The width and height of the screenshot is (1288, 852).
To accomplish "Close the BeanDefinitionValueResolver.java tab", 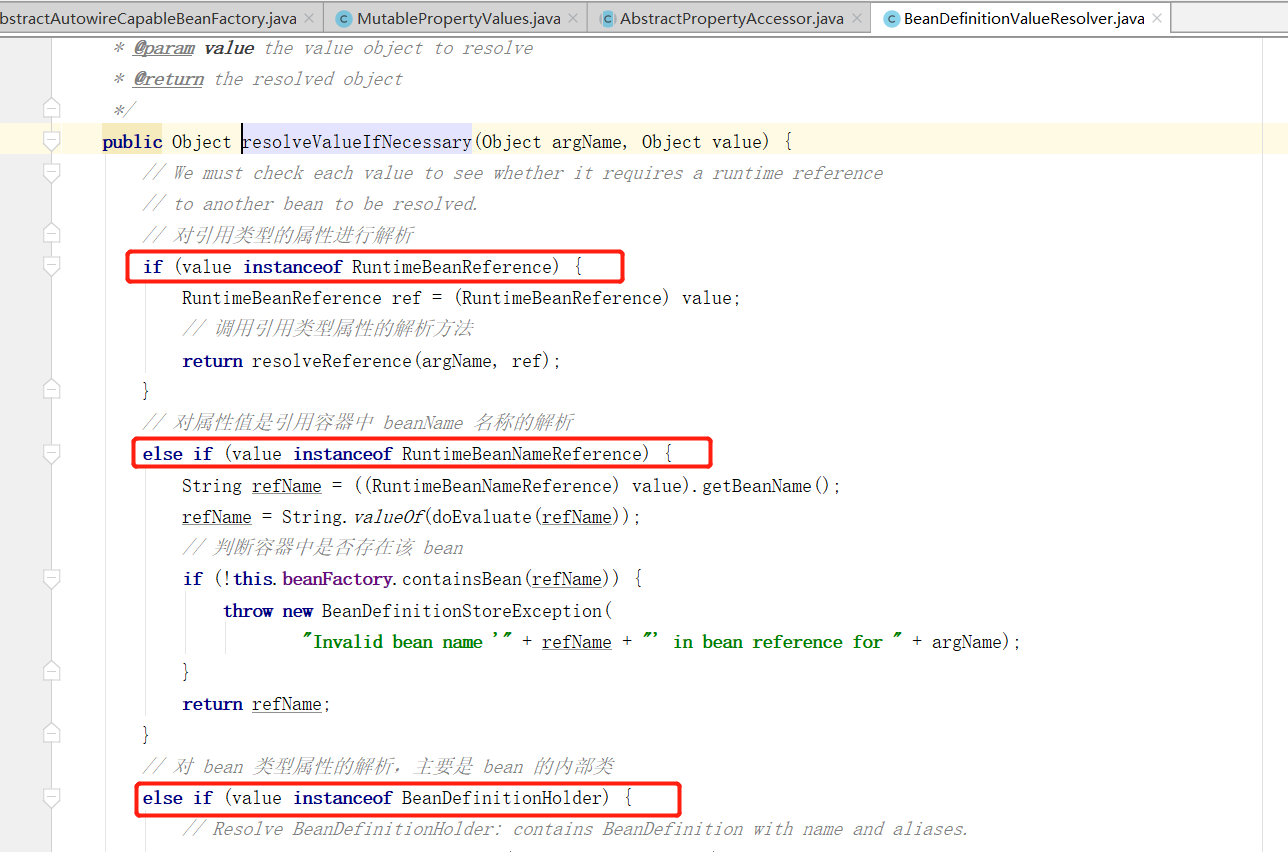I will pyautogui.click(x=1155, y=18).
